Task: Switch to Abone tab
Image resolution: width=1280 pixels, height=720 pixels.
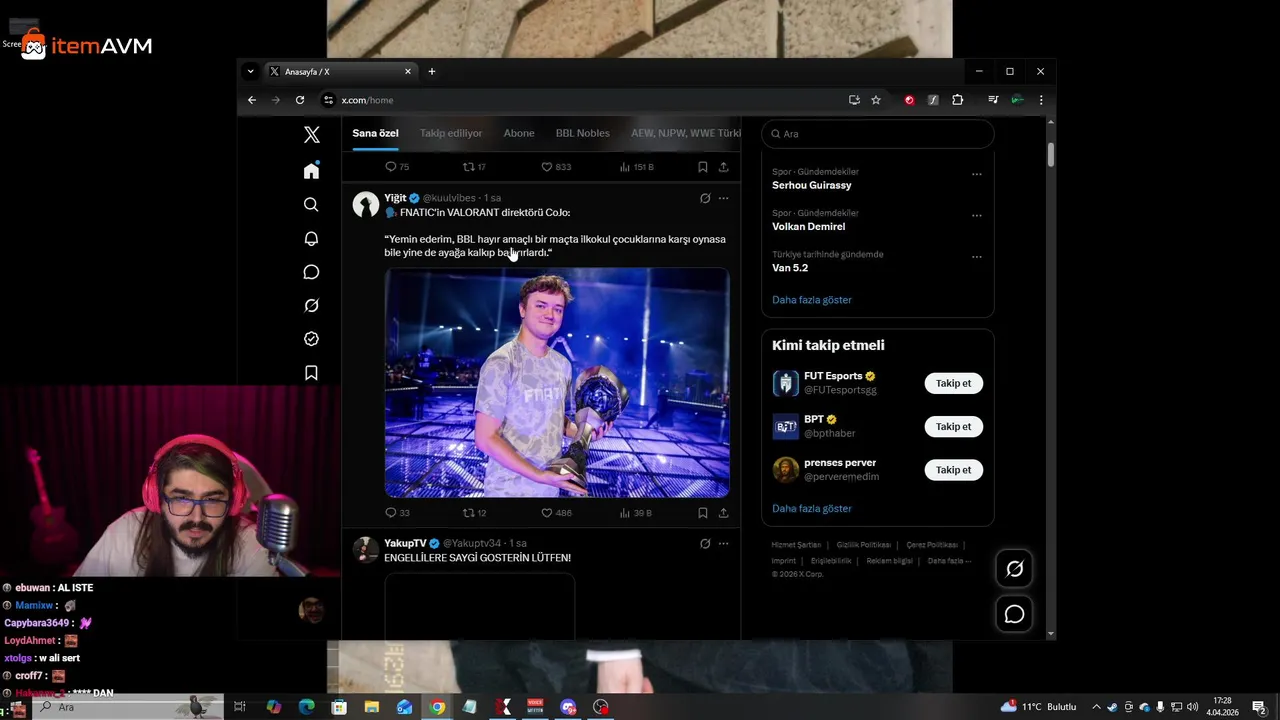Action: coord(519,133)
